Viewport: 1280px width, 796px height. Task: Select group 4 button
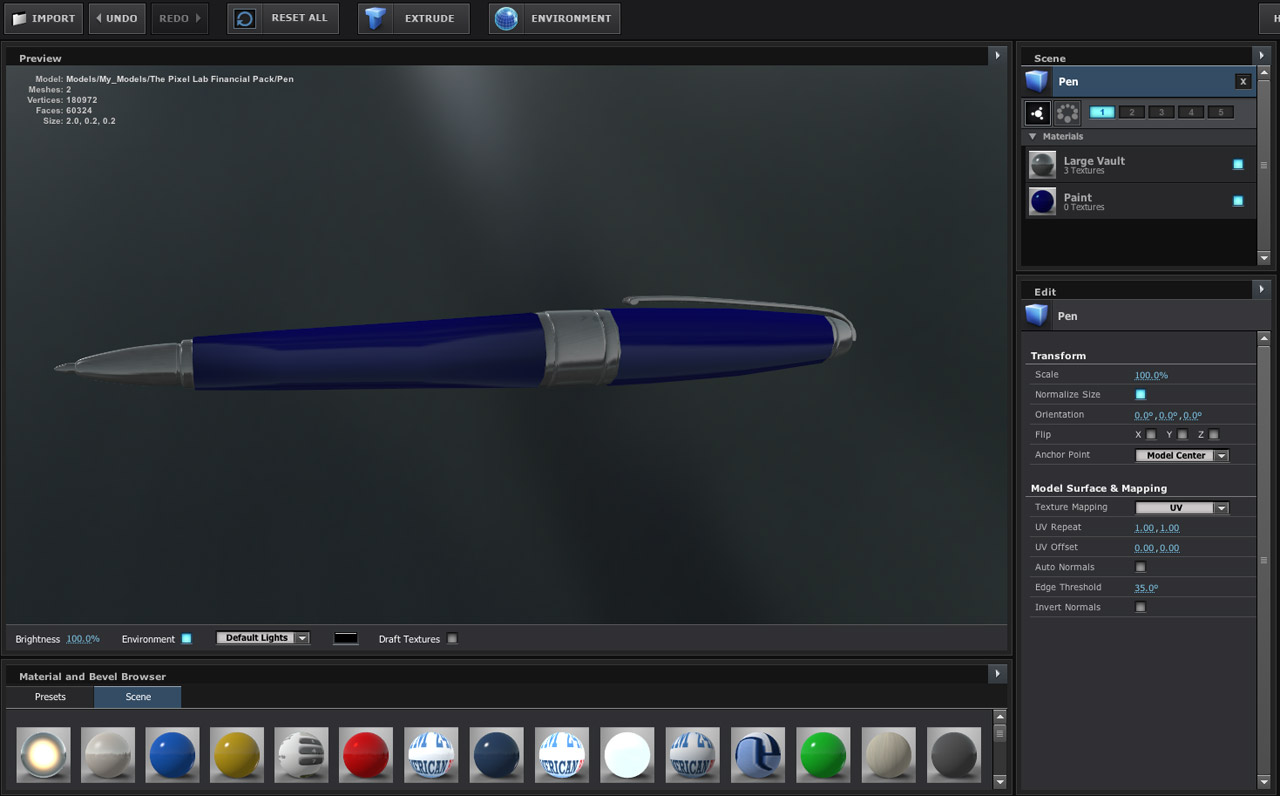coord(1191,113)
